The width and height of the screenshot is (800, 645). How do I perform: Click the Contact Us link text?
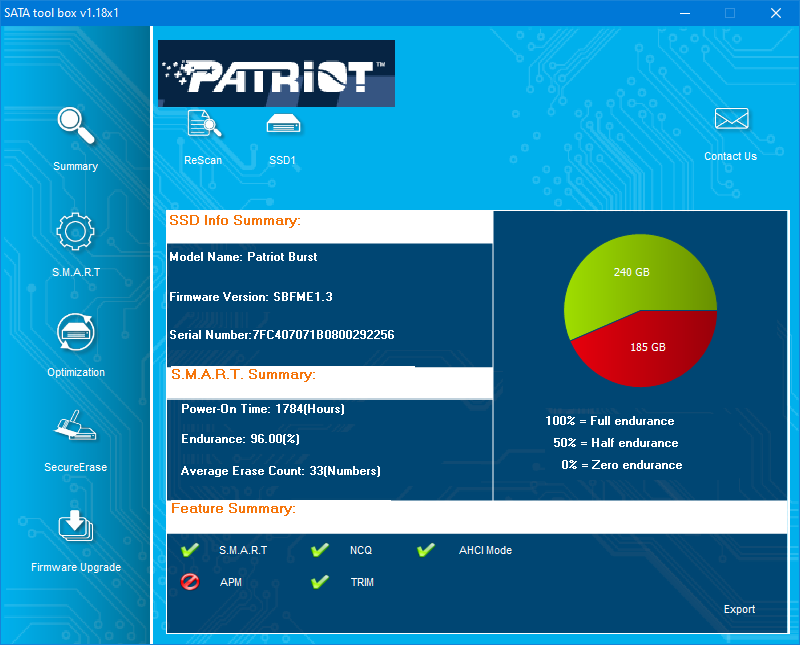click(731, 156)
